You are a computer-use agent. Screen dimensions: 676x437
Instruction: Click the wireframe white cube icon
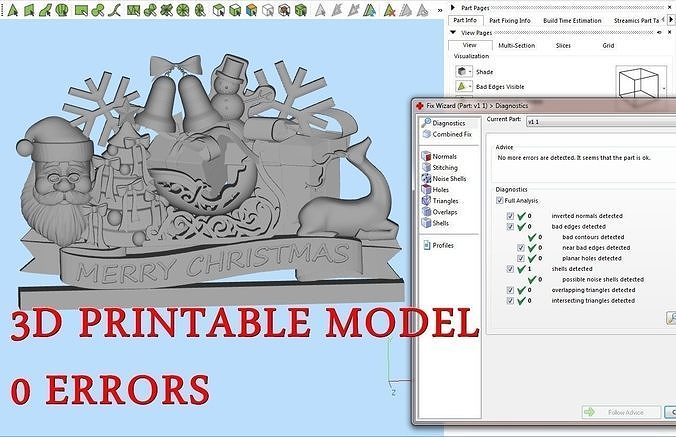click(x=268, y=9)
